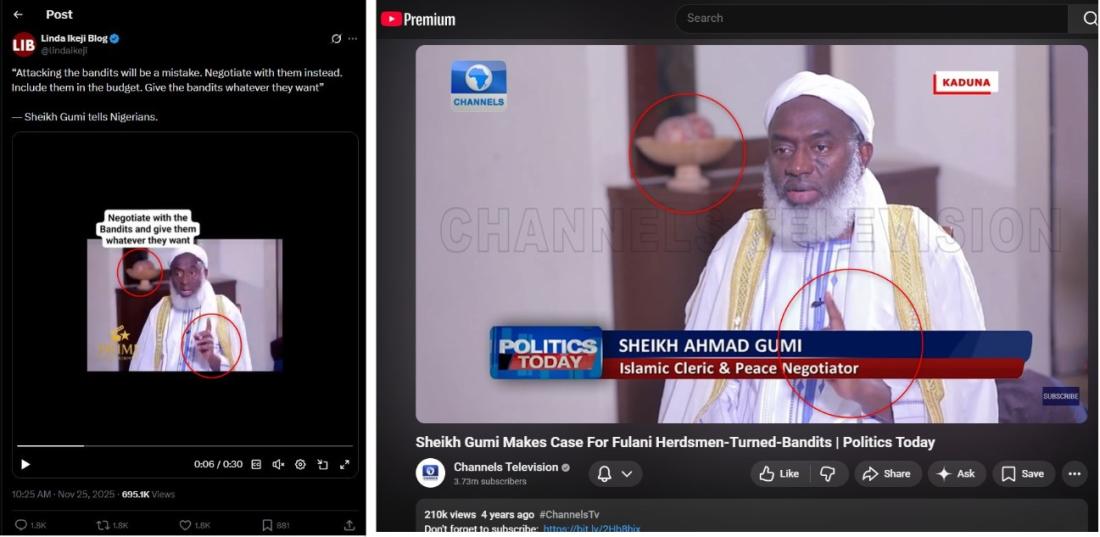This screenshot has width=1100, height=537.
Task: Open the Channels Television channel link
Action: click(x=505, y=467)
